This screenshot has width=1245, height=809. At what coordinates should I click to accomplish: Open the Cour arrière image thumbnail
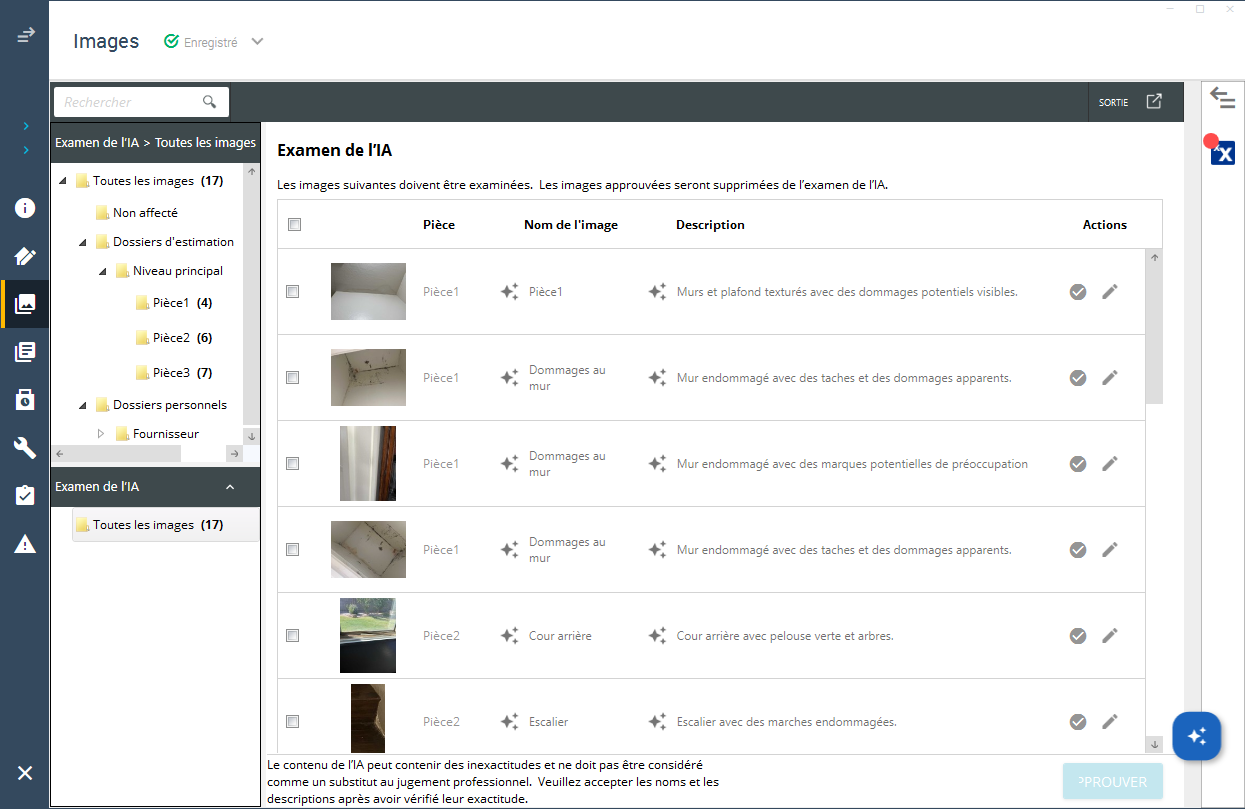click(368, 636)
